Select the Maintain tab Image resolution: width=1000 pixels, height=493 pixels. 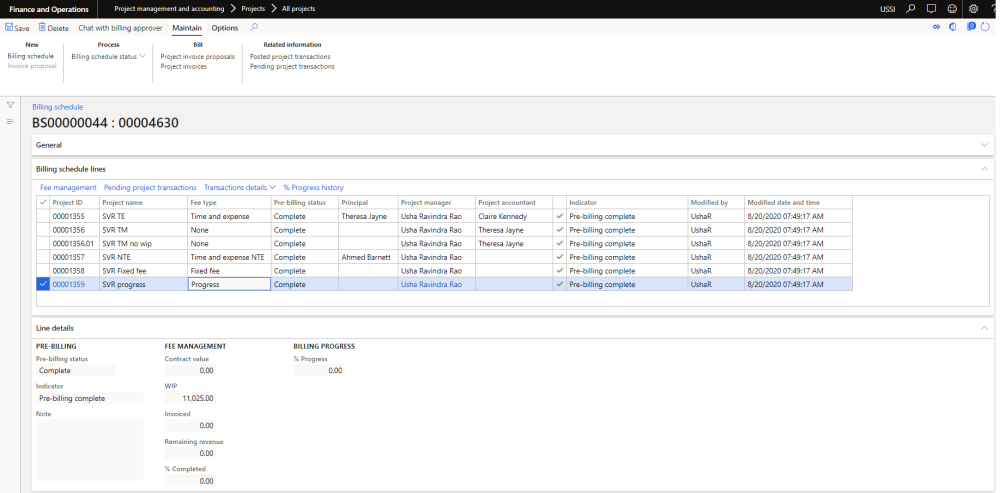pos(187,28)
